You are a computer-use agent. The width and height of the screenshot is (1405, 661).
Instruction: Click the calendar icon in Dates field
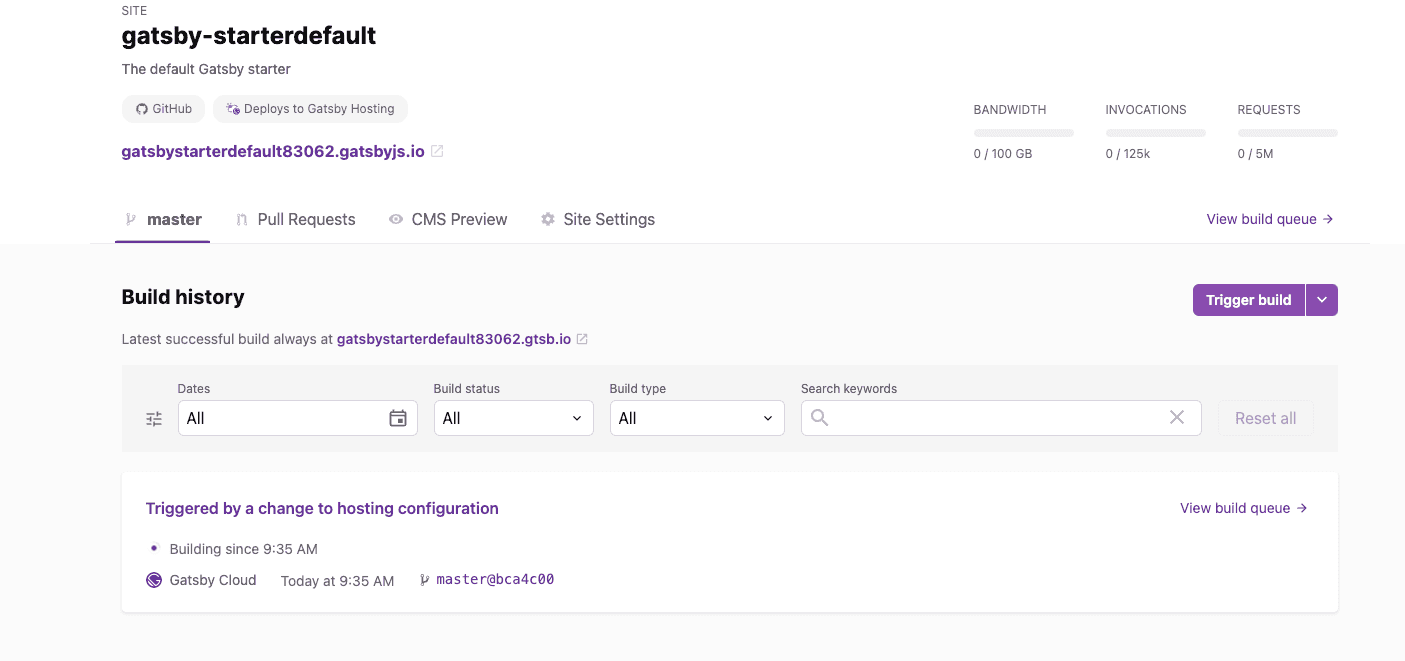pyautogui.click(x=398, y=418)
